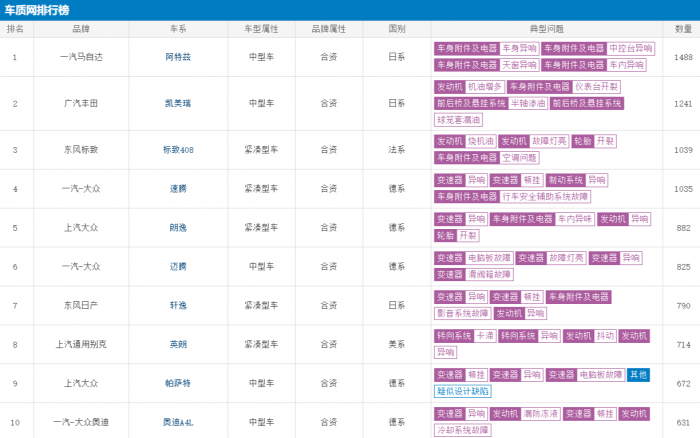The width and height of the screenshot is (700, 438).
Task: Open the 标致408 car series link
Action: [178, 150]
